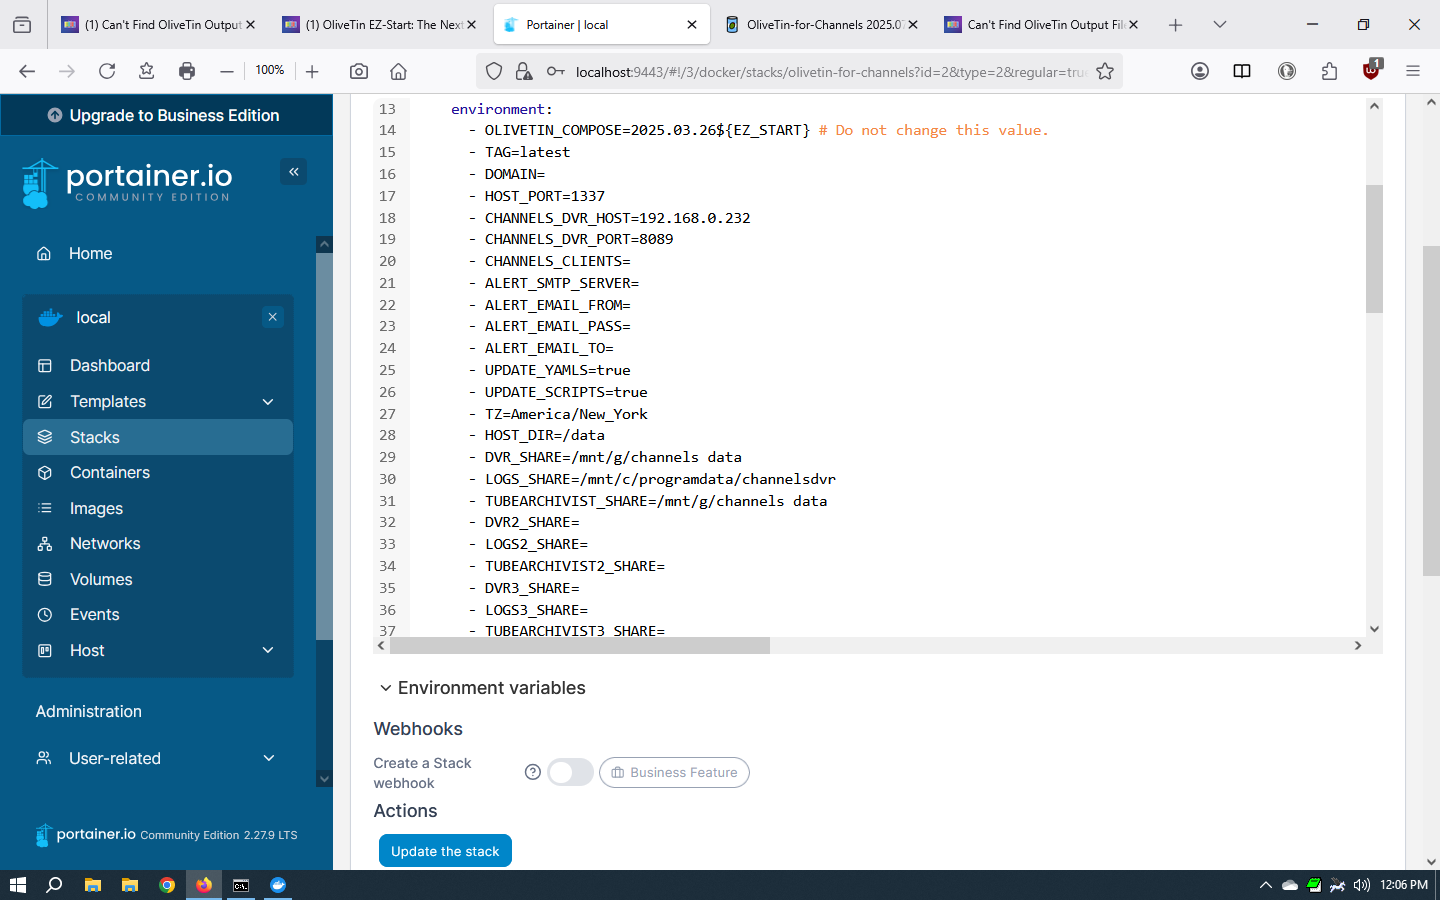Collapse the Portainer sidebar with the double-chevron icon
1440x900 pixels.
(x=294, y=172)
